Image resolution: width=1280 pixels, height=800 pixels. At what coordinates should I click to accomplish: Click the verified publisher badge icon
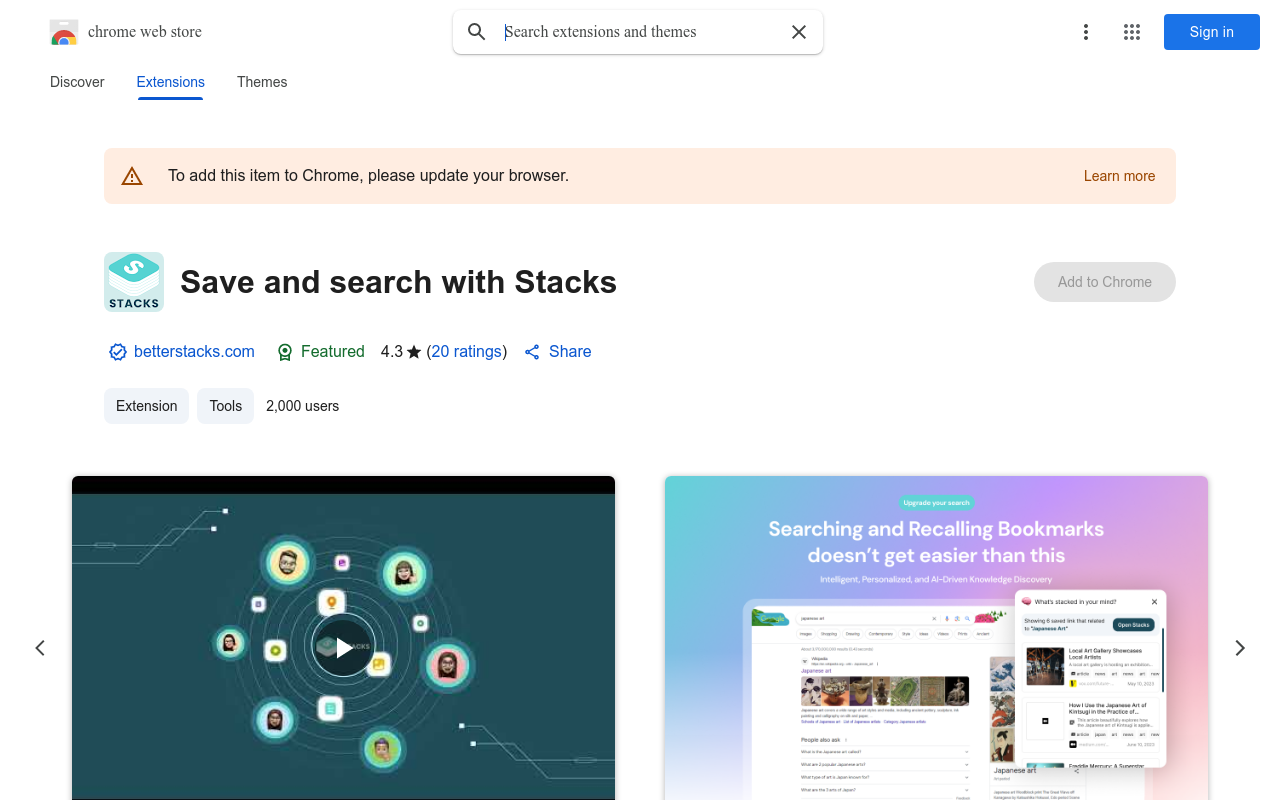click(118, 352)
